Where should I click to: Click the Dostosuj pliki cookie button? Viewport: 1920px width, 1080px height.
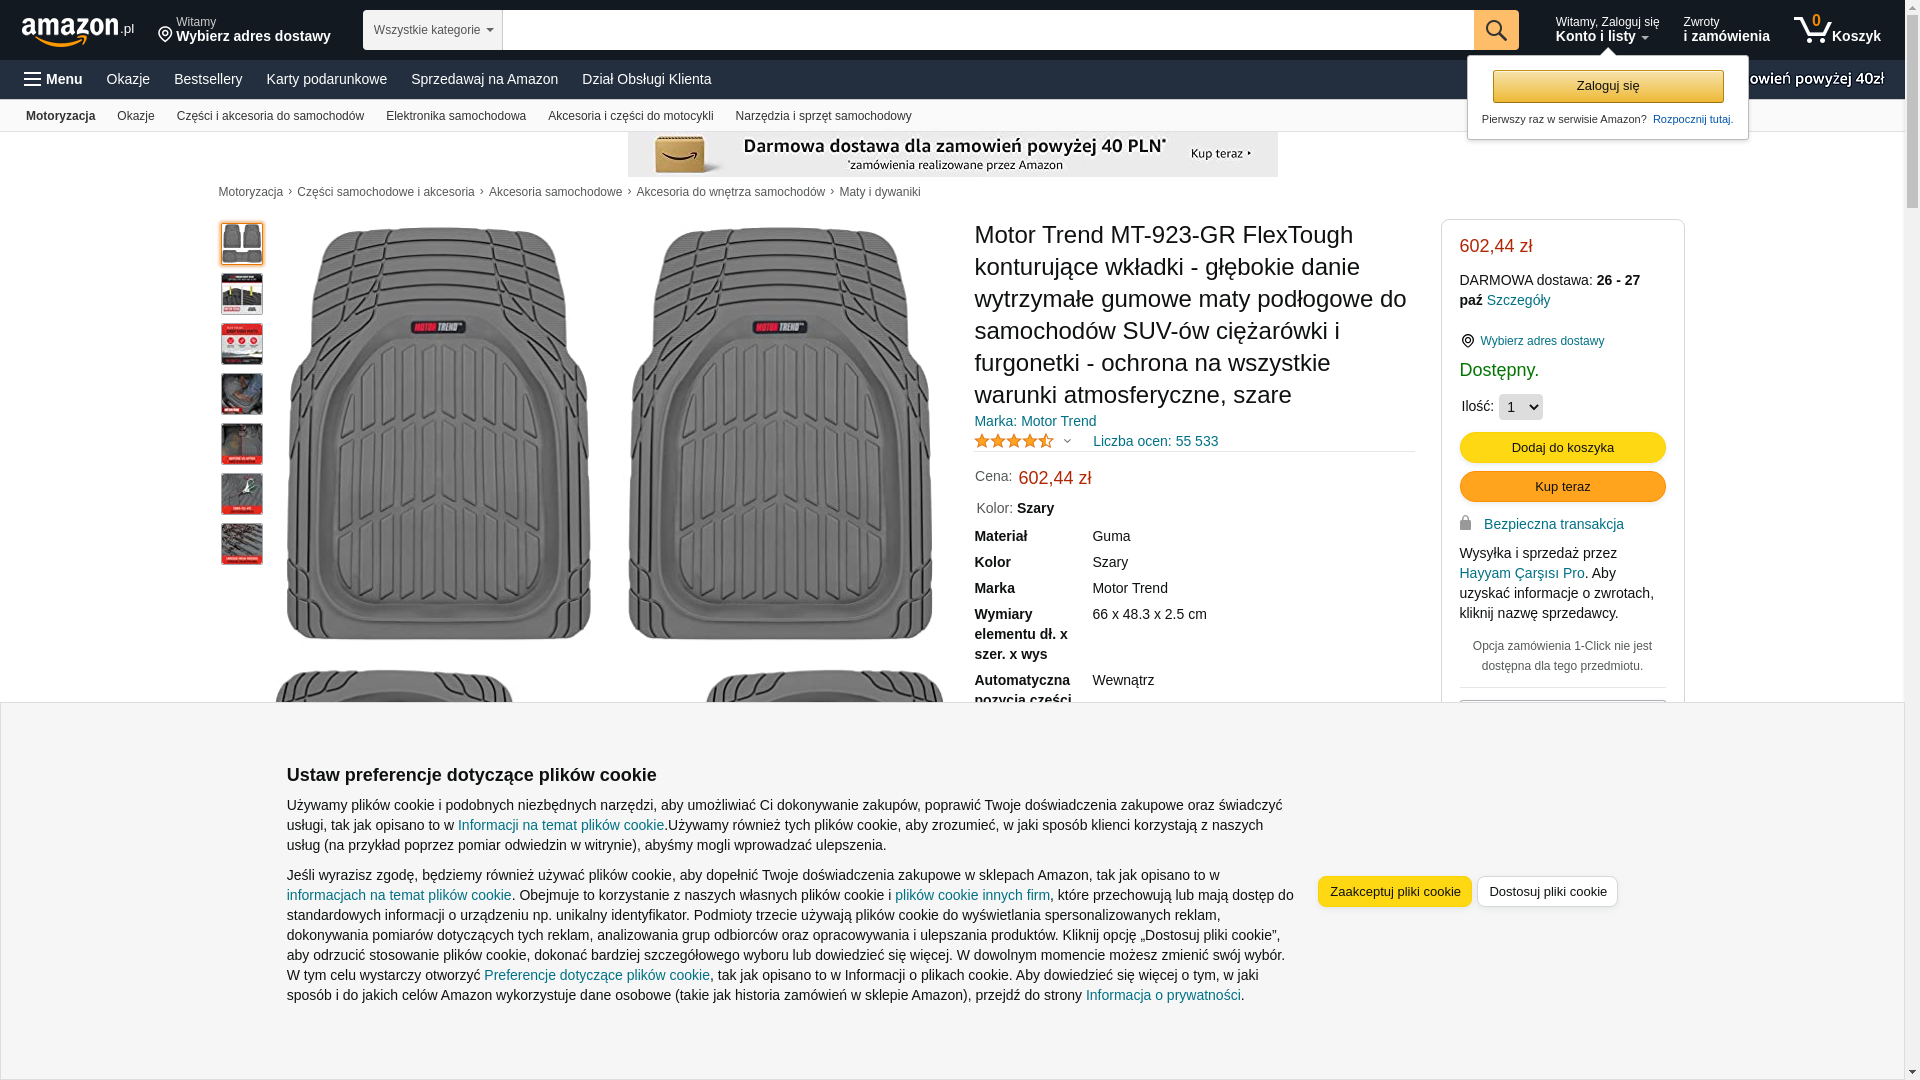coord(1546,891)
